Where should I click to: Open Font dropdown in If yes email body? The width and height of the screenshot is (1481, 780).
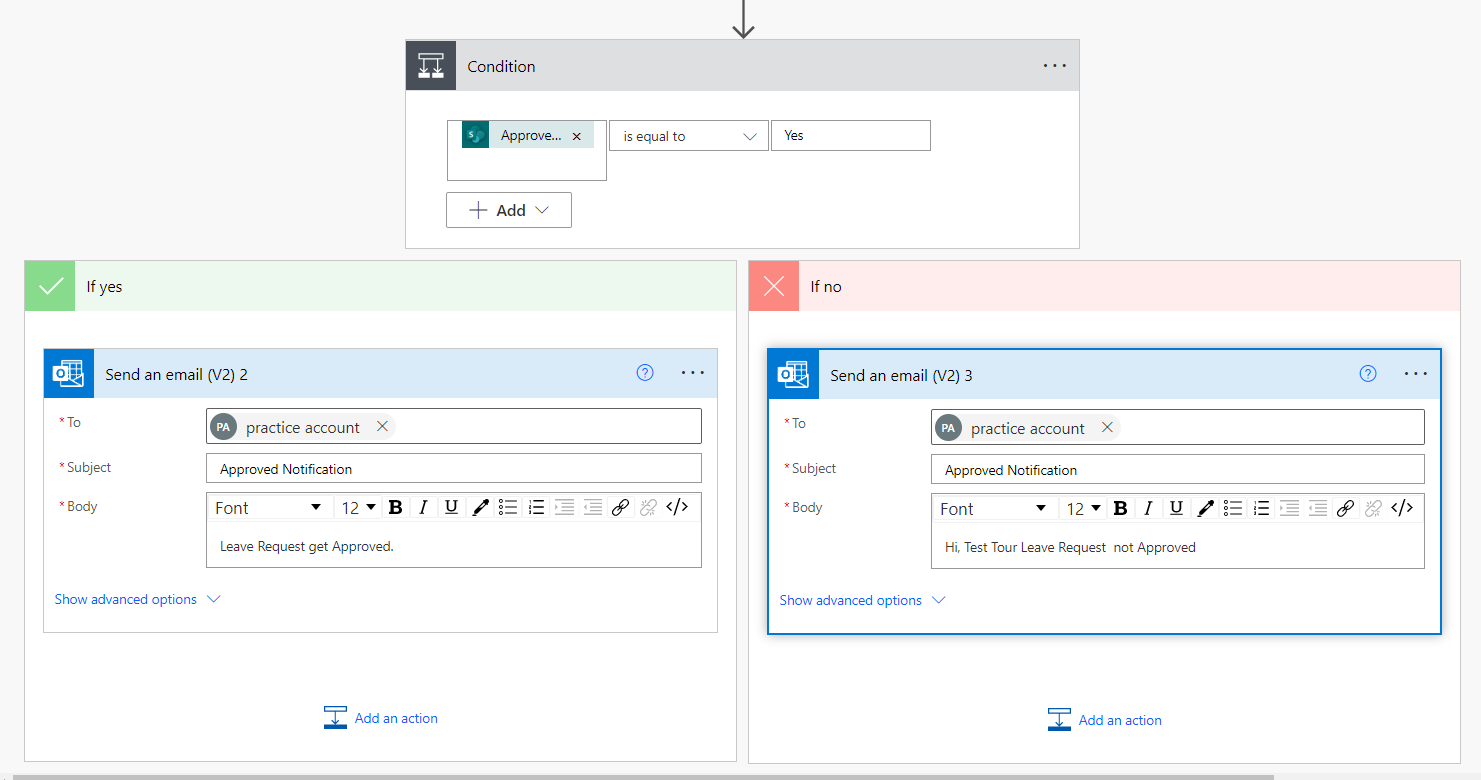[268, 507]
